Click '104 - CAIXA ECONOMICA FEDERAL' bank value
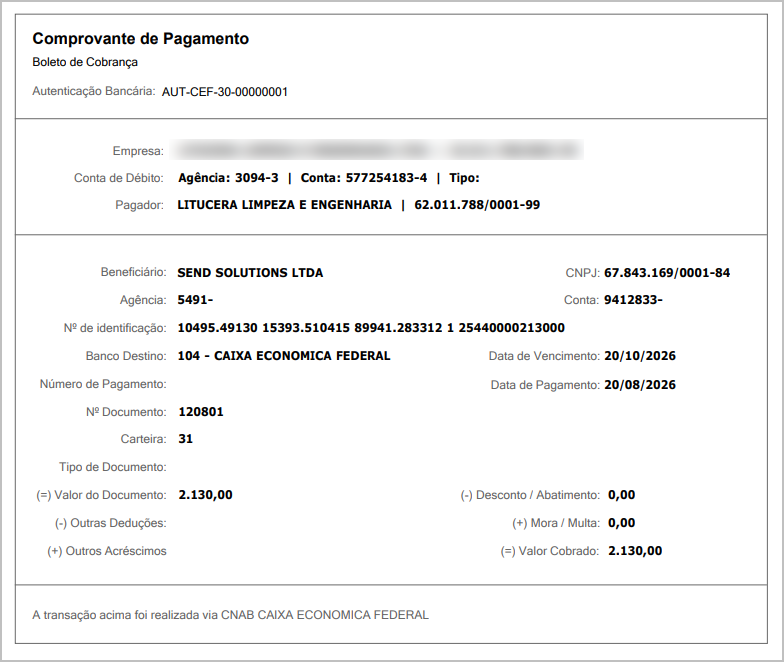Screen dimensions: 784x662 pyautogui.click(x=284, y=356)
